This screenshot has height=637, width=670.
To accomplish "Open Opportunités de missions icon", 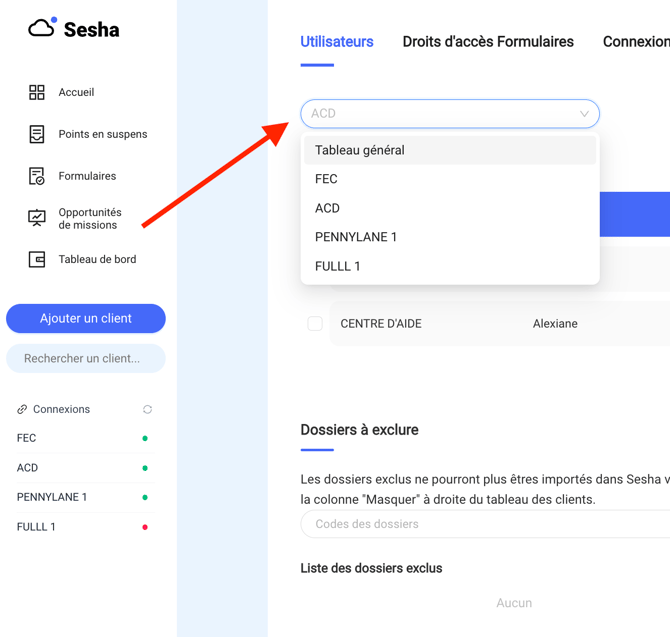I will pos(37,218).
